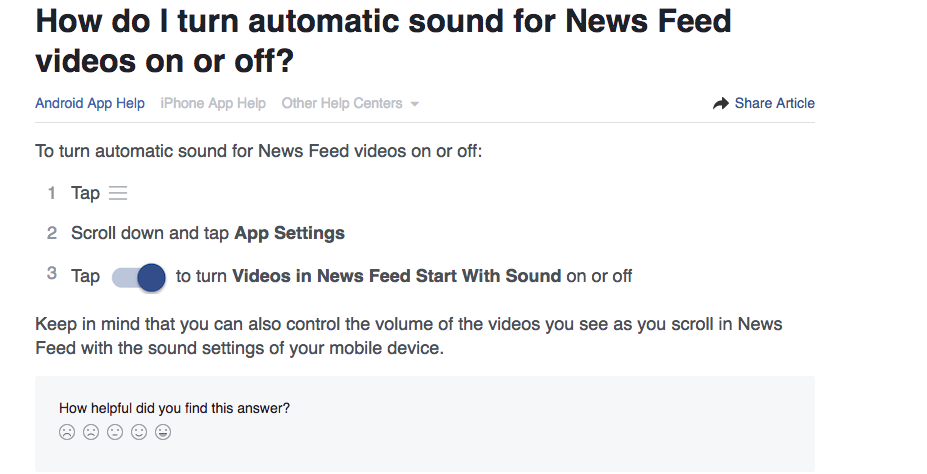The height and width of the screenshot is (474, 927).
Task: Click the Share Article link text
Action: (774, 103)
